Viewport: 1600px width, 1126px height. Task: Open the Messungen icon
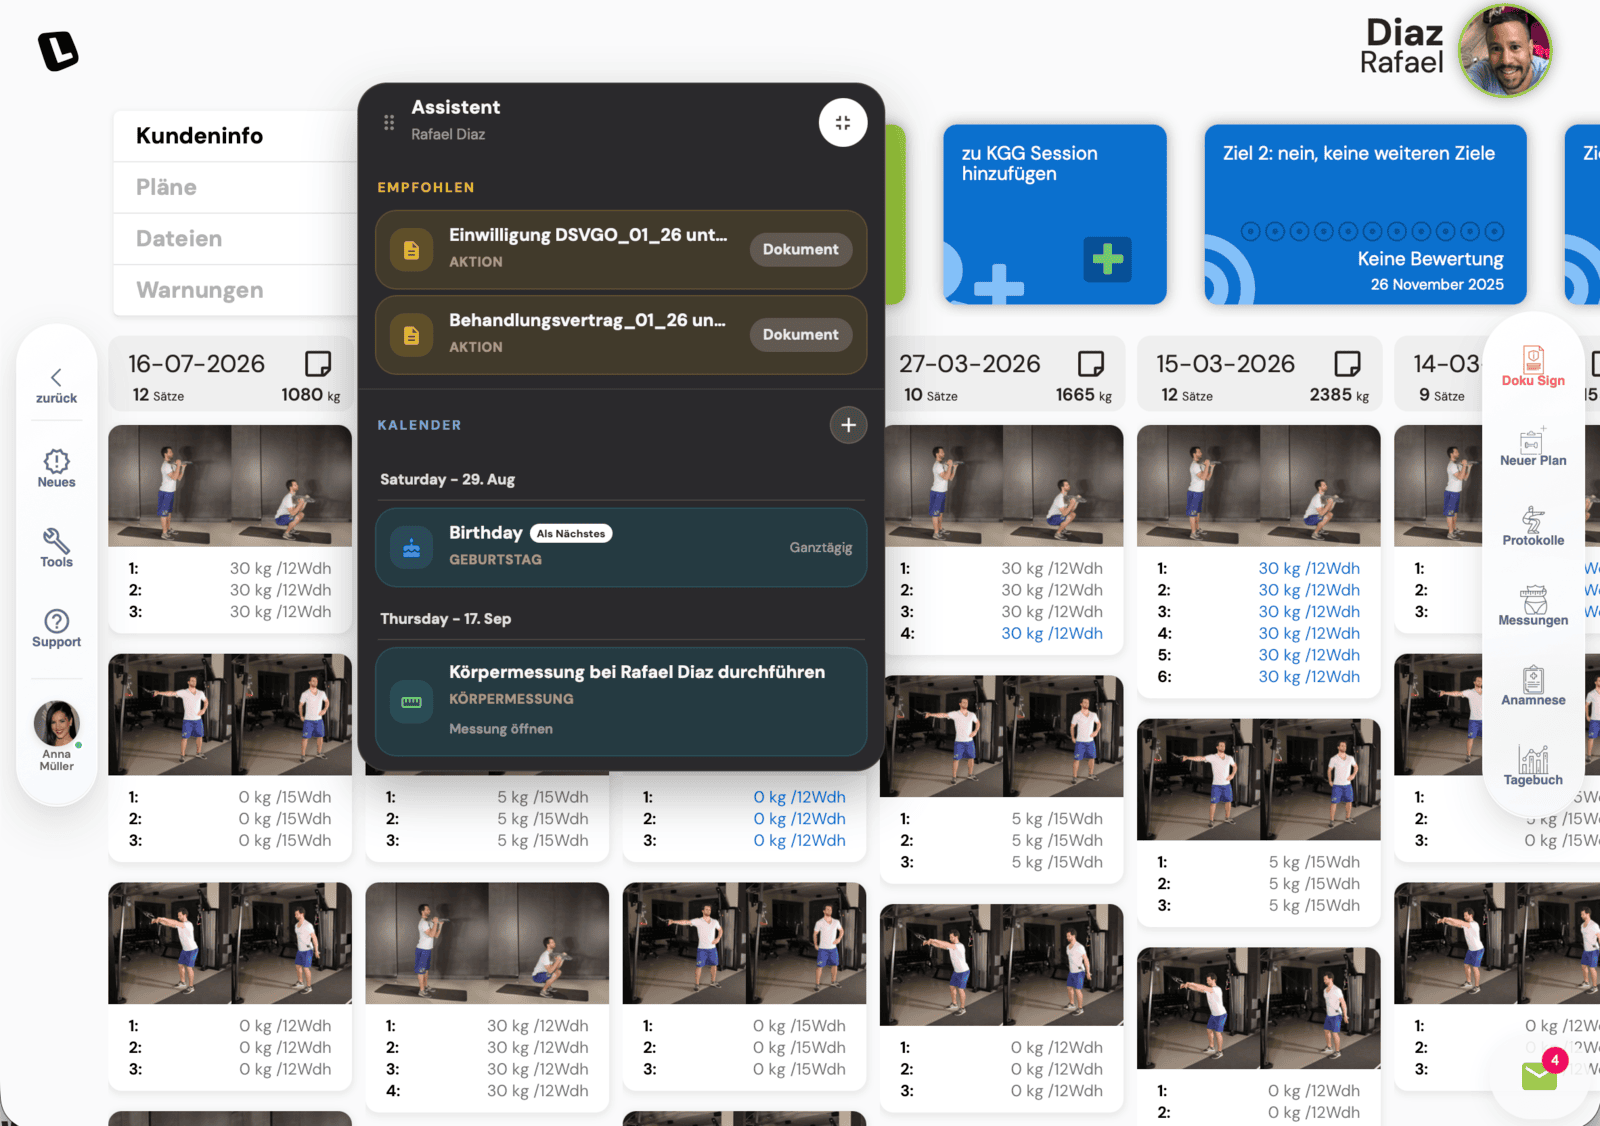click(x=1533, y=606)
